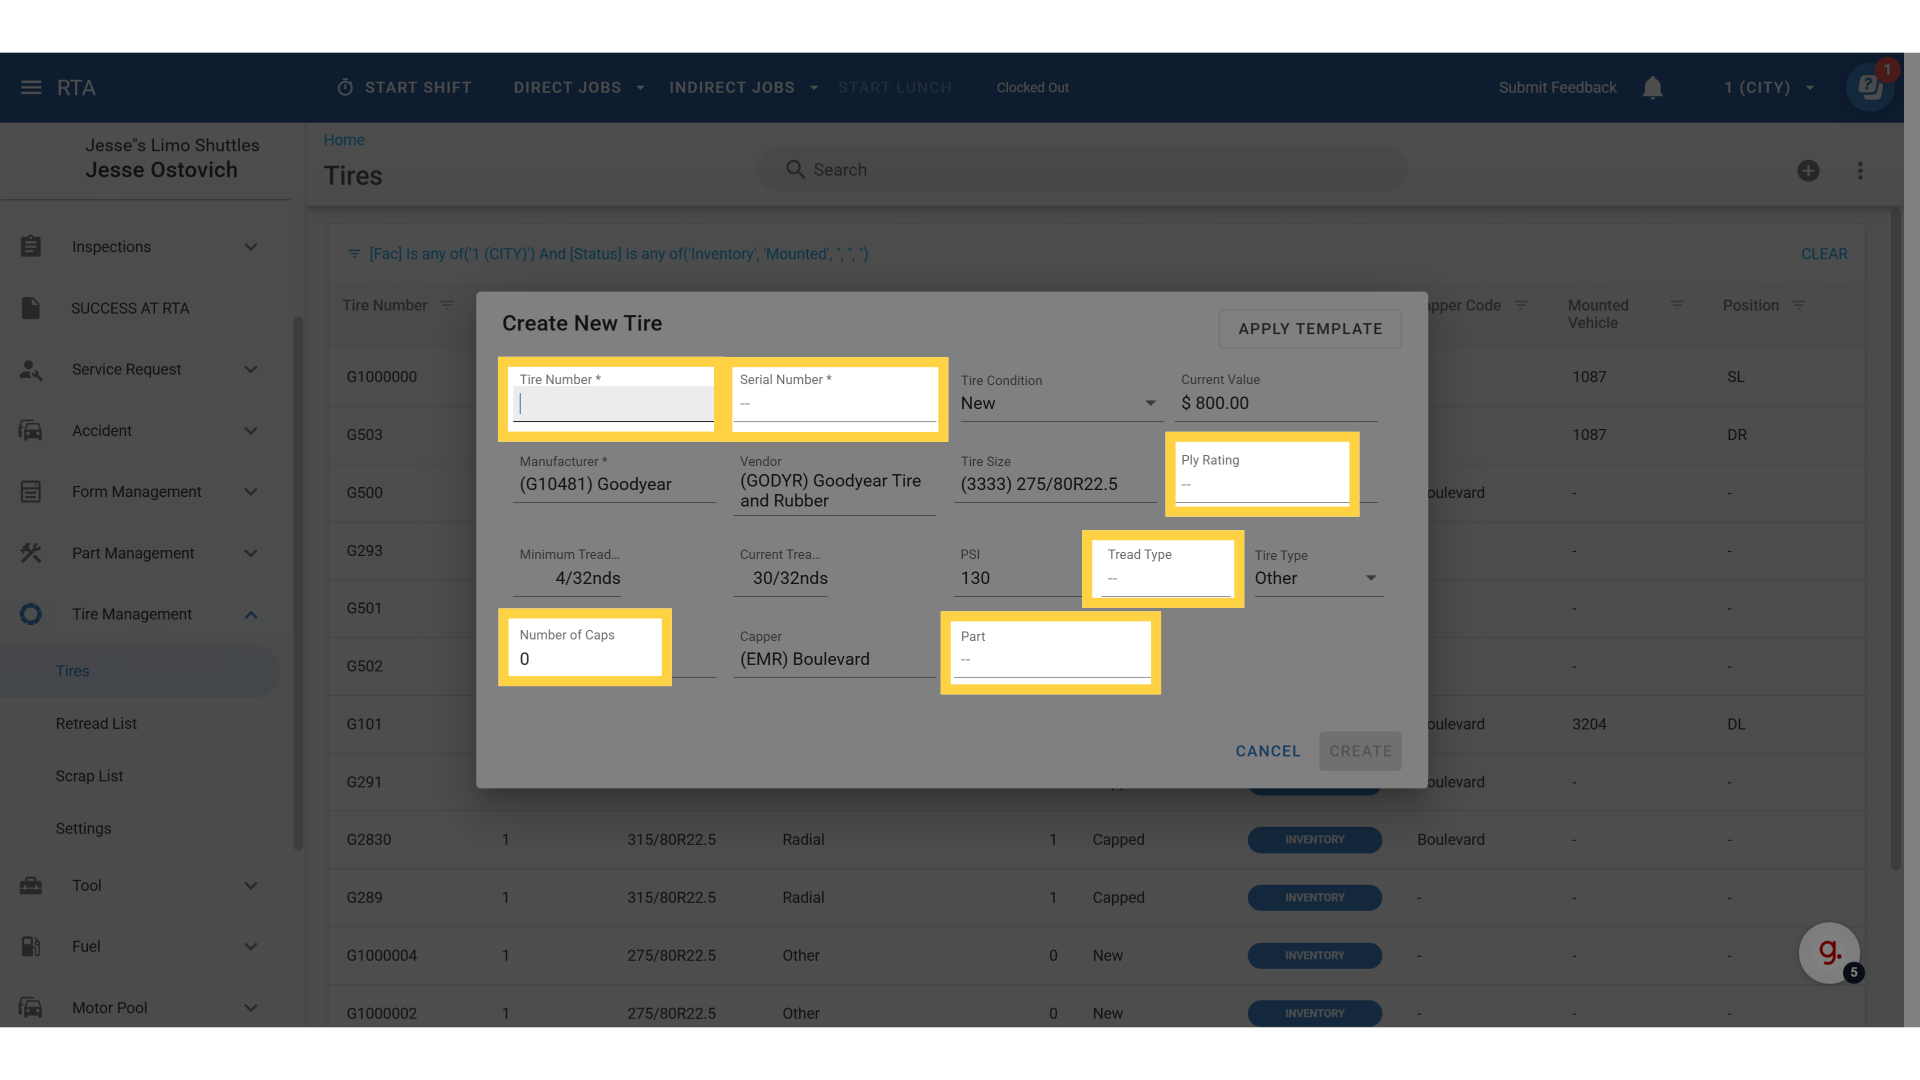Open the help chat icon at the top right
This screenshot has width=1920, height=1080.
[1870, 88]
